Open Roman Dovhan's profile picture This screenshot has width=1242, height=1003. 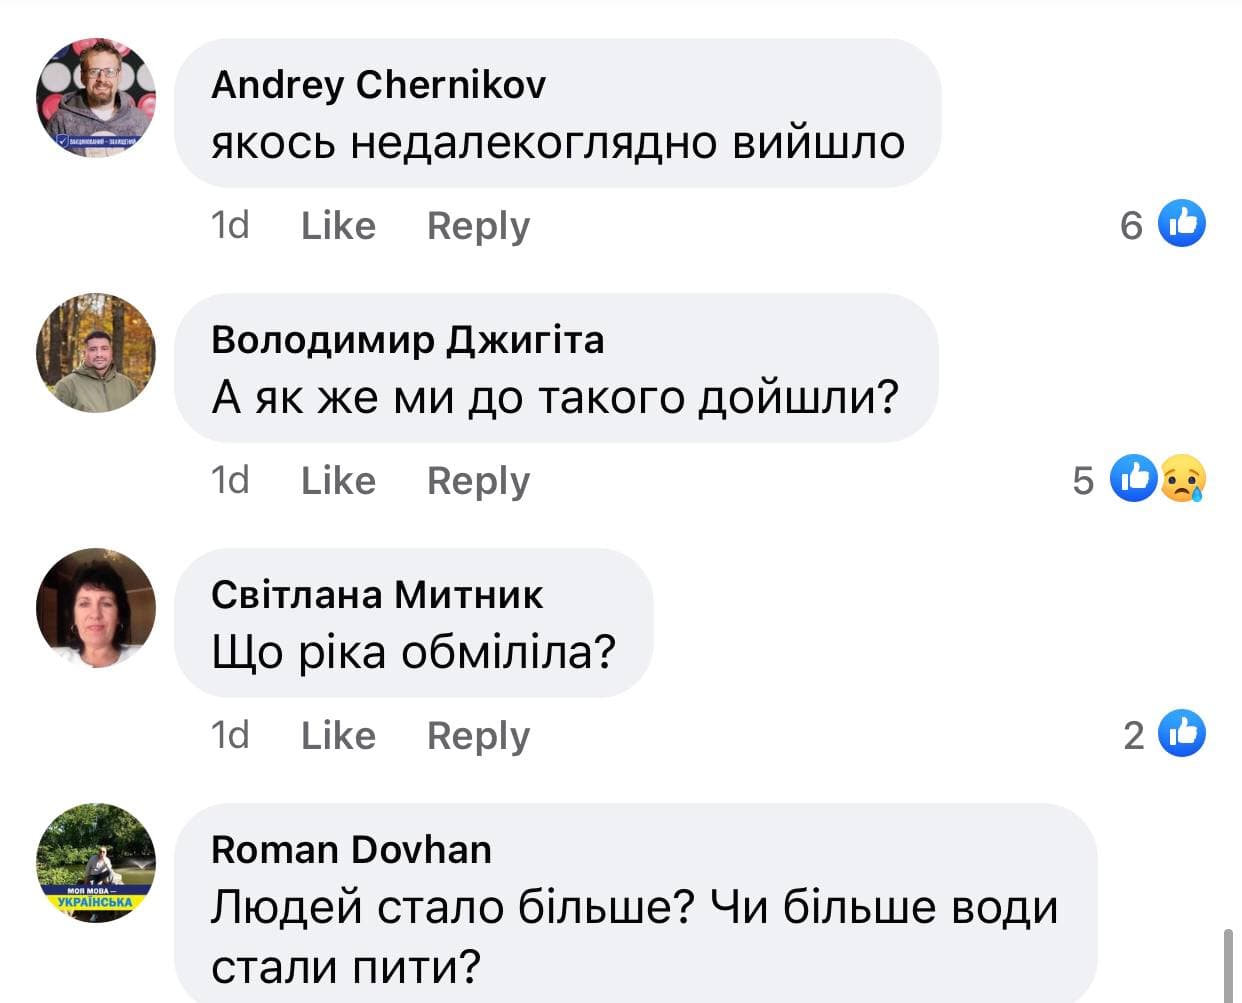coord(96,862)
